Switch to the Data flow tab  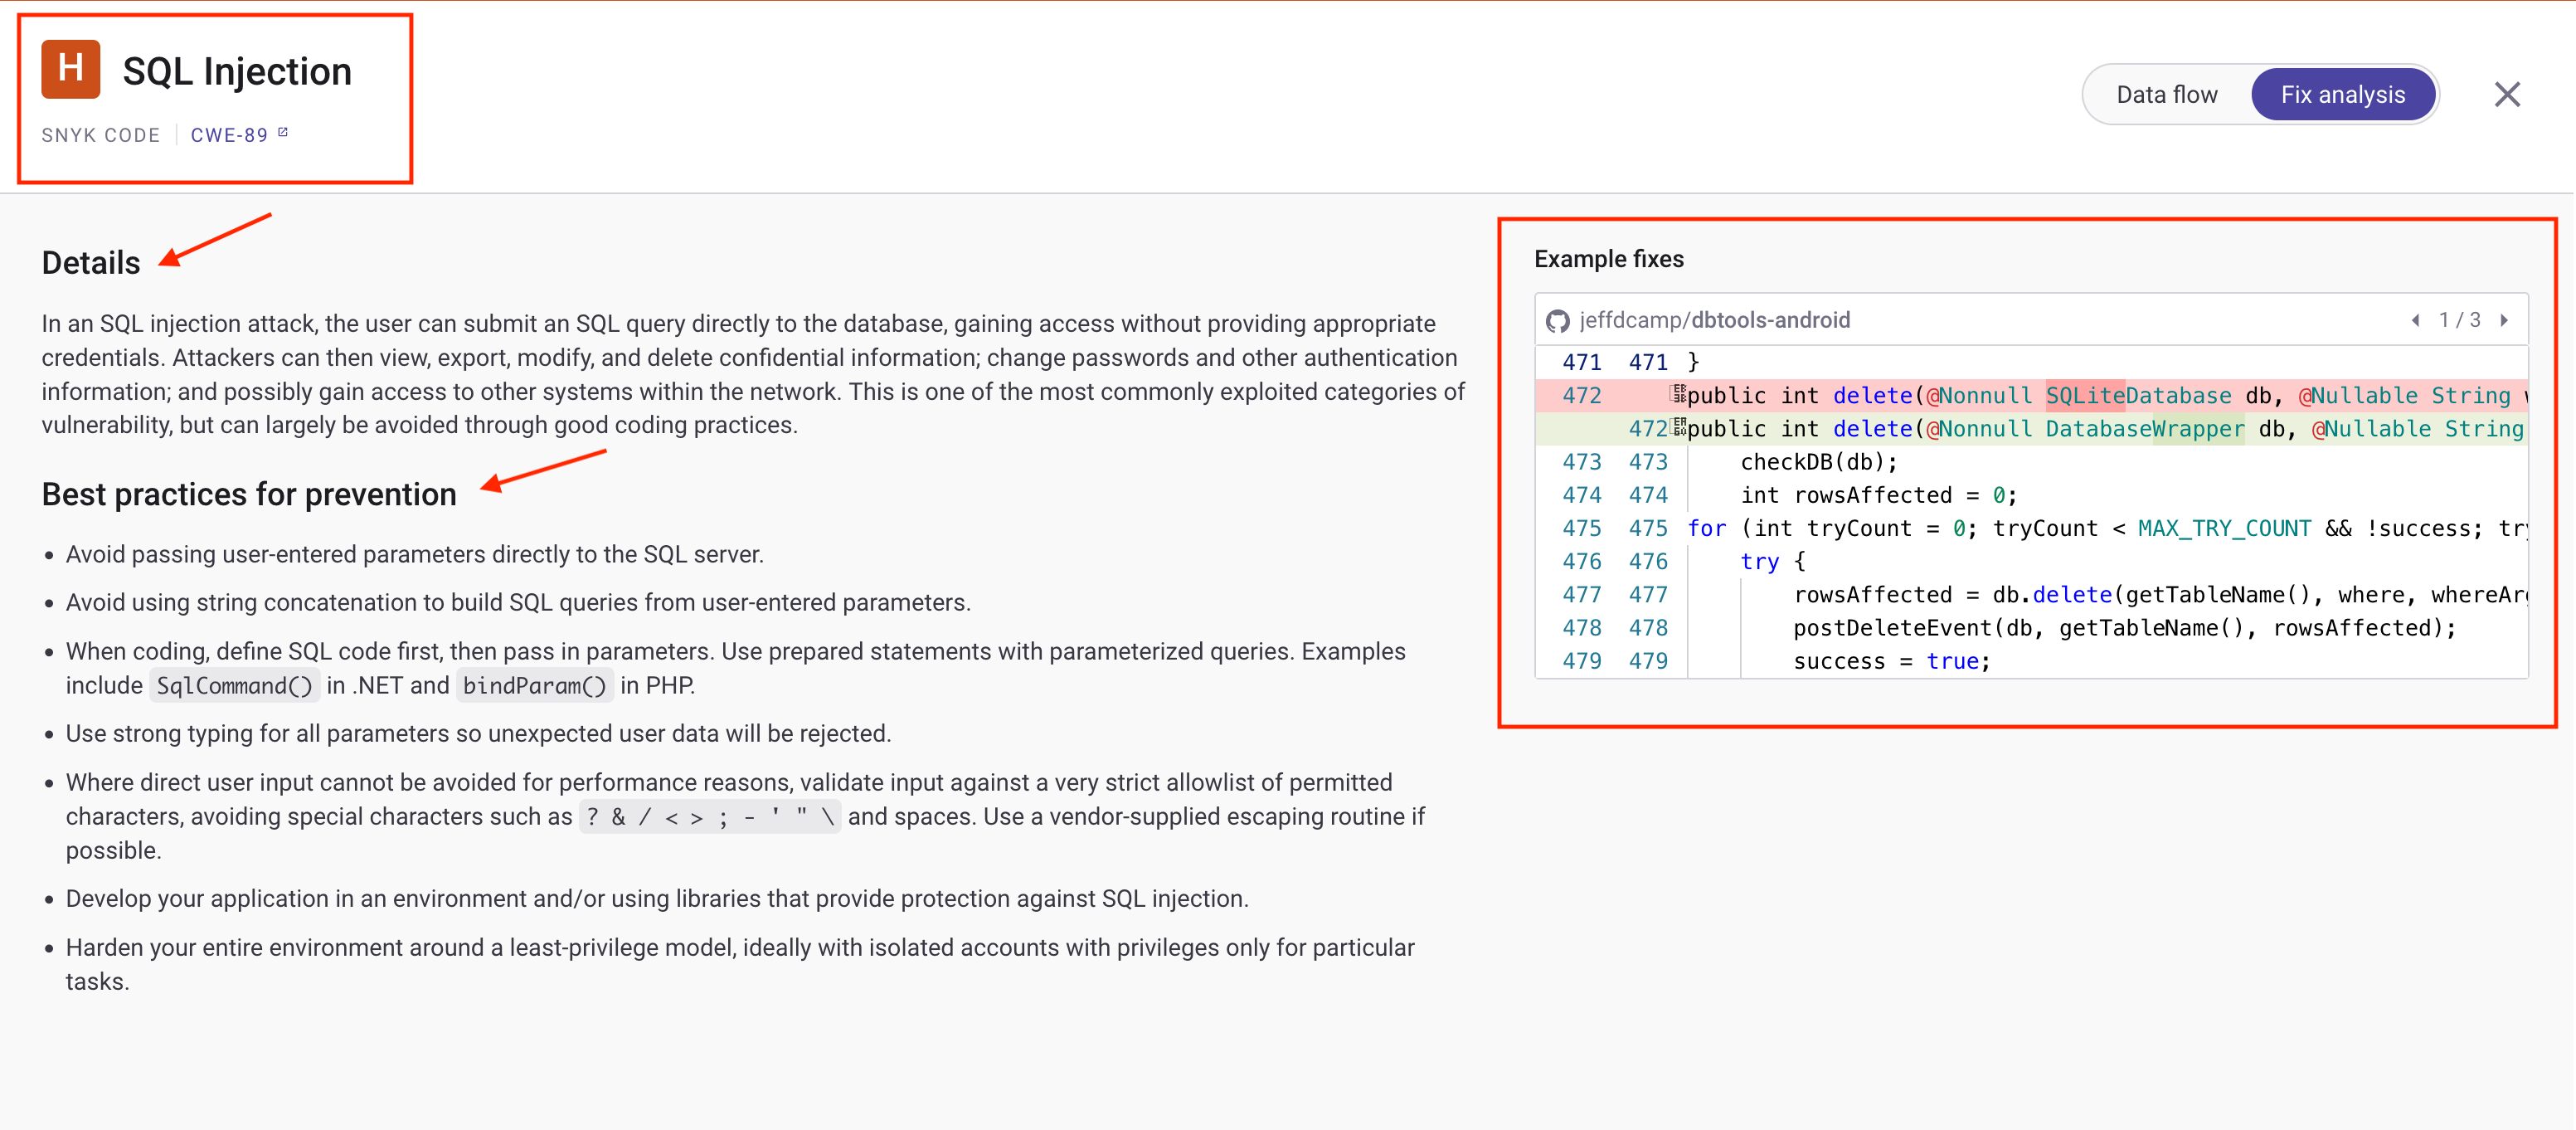click(2166, 94)
